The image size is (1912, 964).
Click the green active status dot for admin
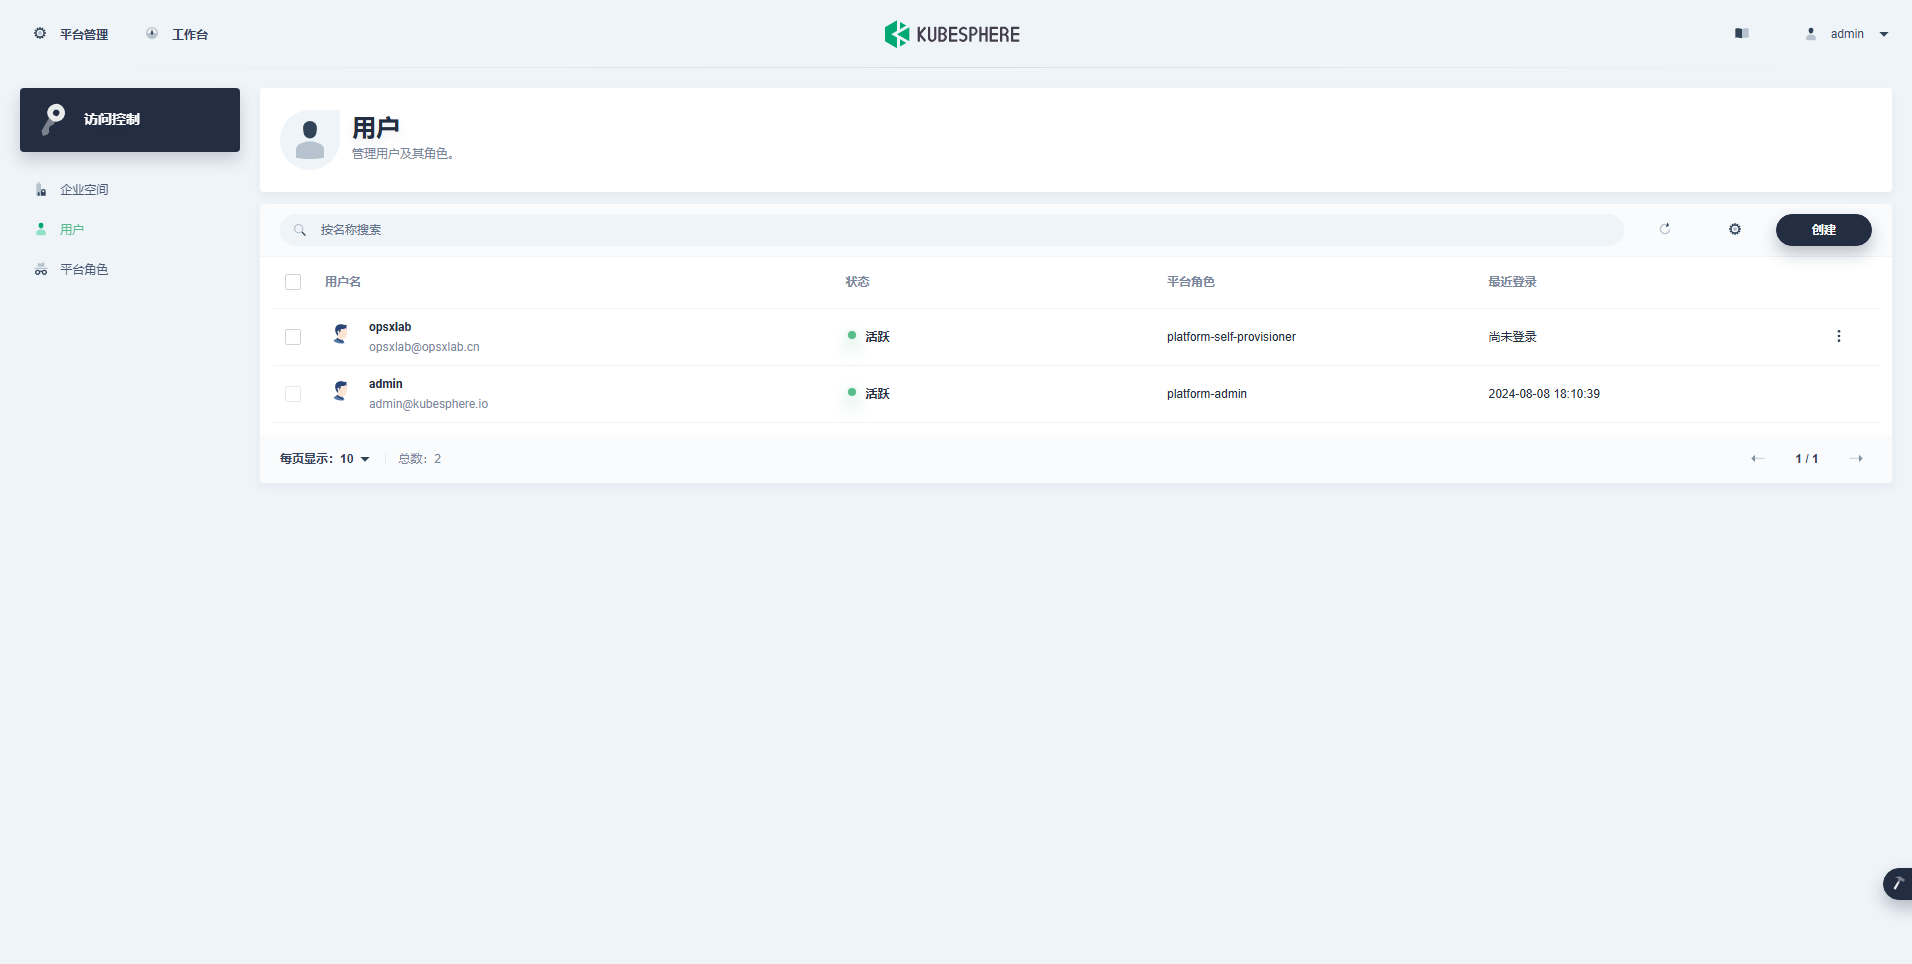[x=851, y=393]
